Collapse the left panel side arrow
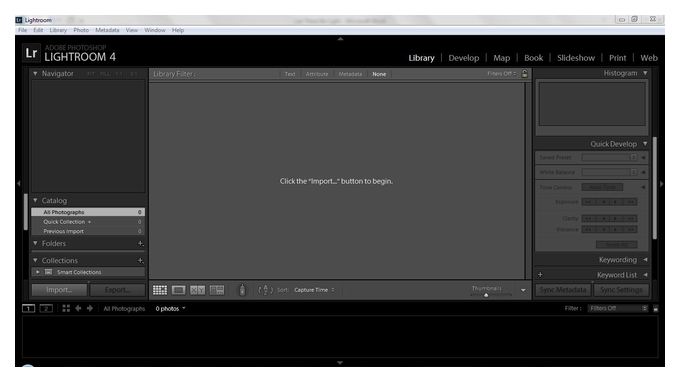 18,183
